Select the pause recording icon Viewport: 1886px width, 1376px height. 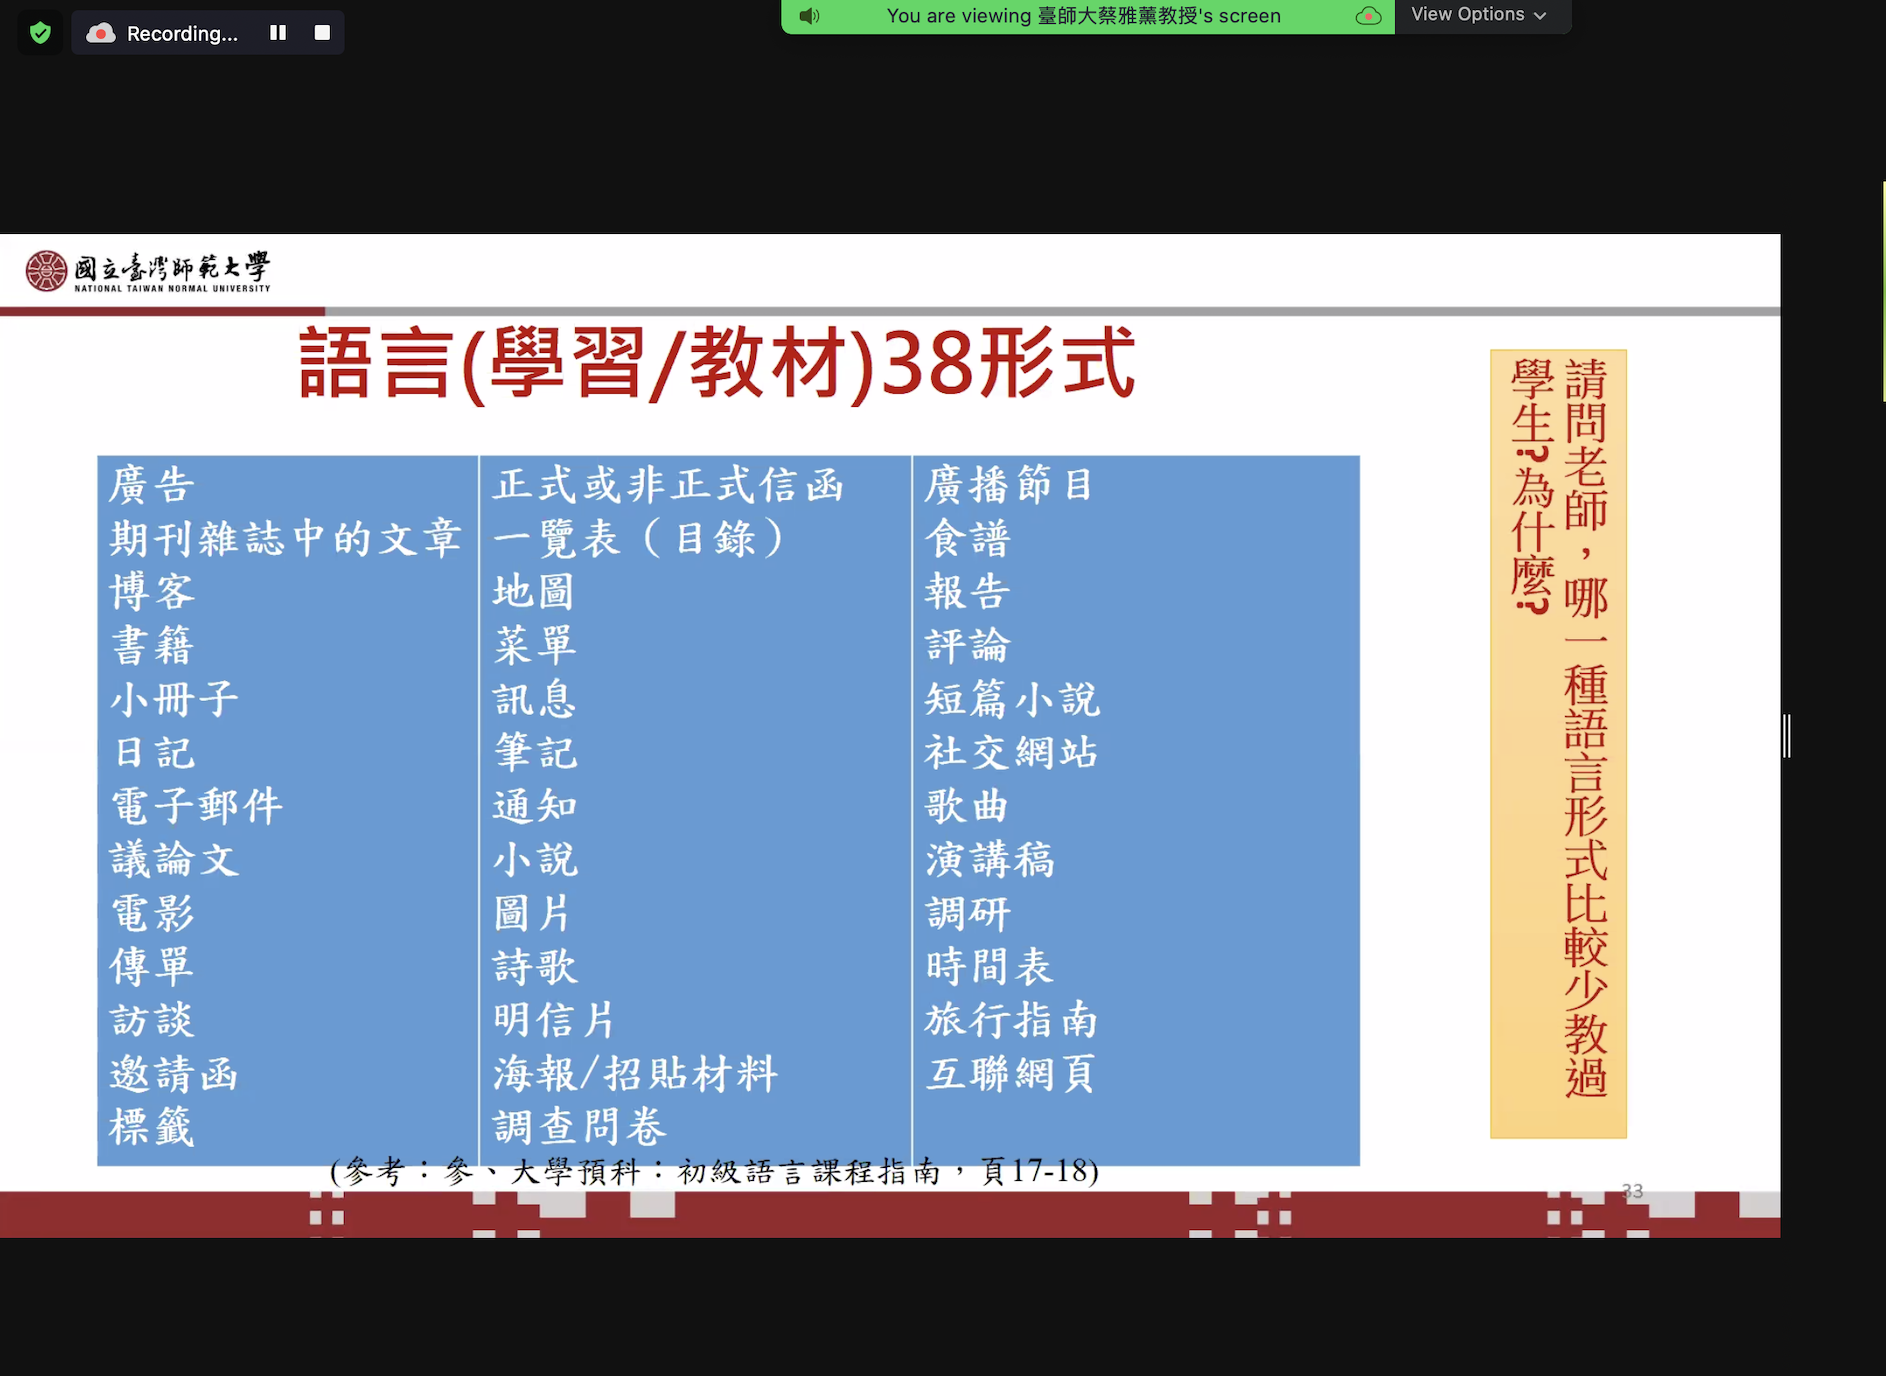[278, 32]
